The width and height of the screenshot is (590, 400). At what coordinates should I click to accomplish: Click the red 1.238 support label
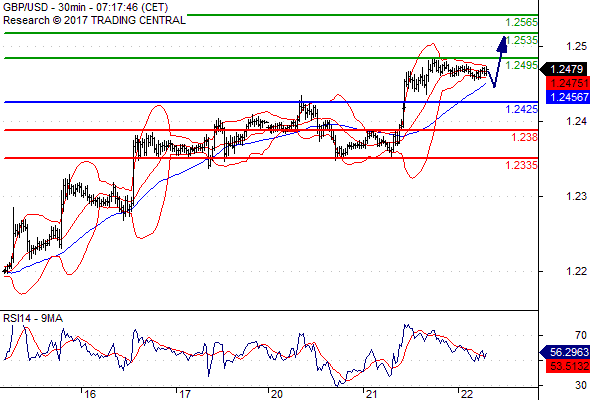(524, 137)
